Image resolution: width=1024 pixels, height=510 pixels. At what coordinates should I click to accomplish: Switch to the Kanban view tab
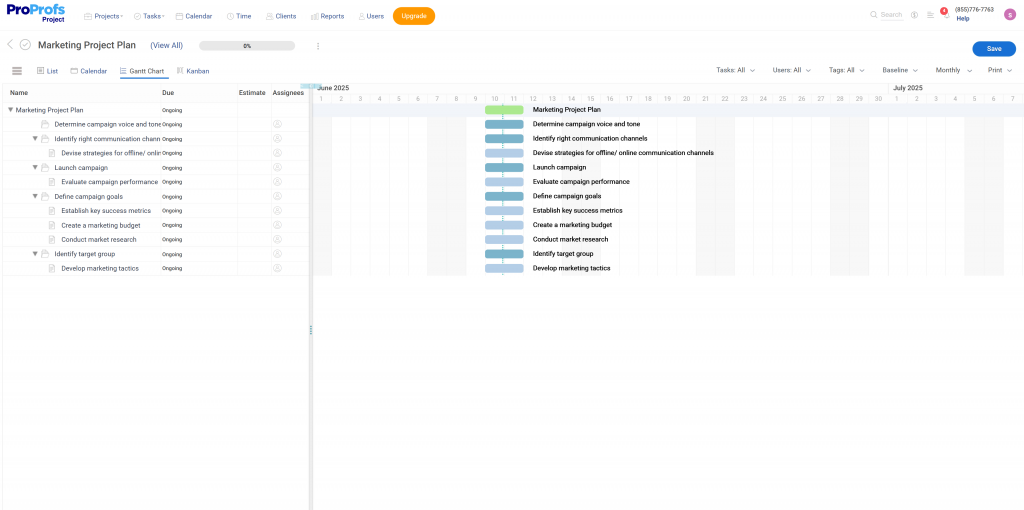[193, 71]
